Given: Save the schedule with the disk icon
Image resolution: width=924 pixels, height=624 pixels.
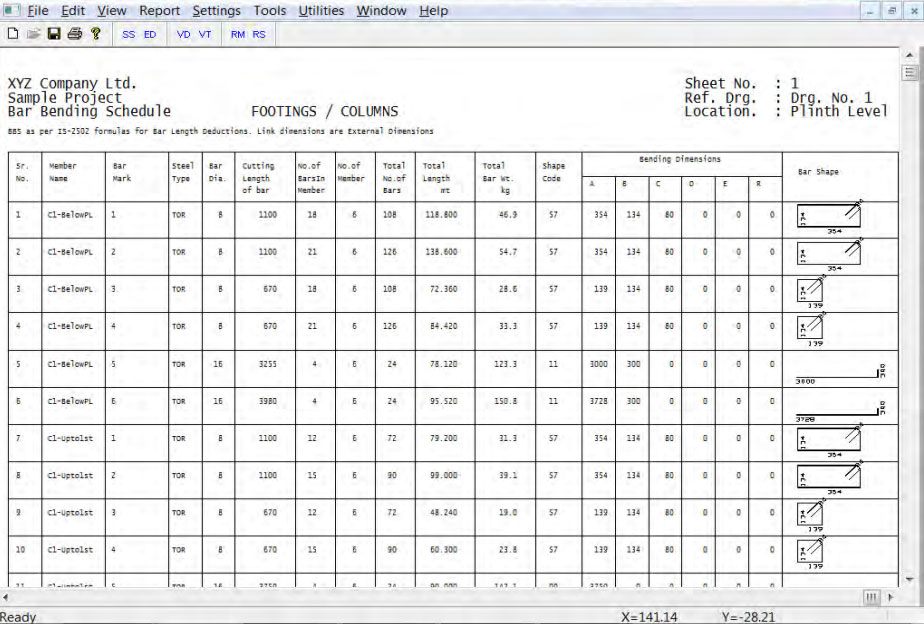Looking at the screenshot, I should pos(53,32).
